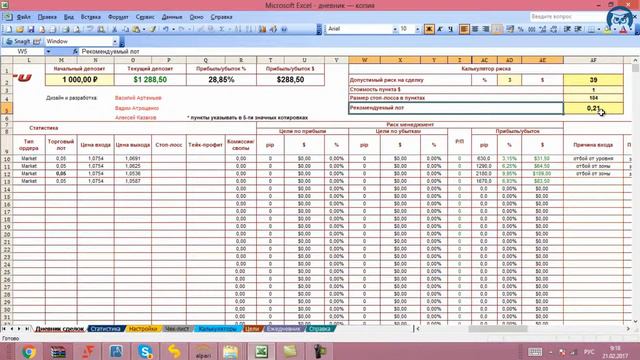The image size is (640, 360).
Task: Open Skype from the taskbar
Action: (145, 351)
